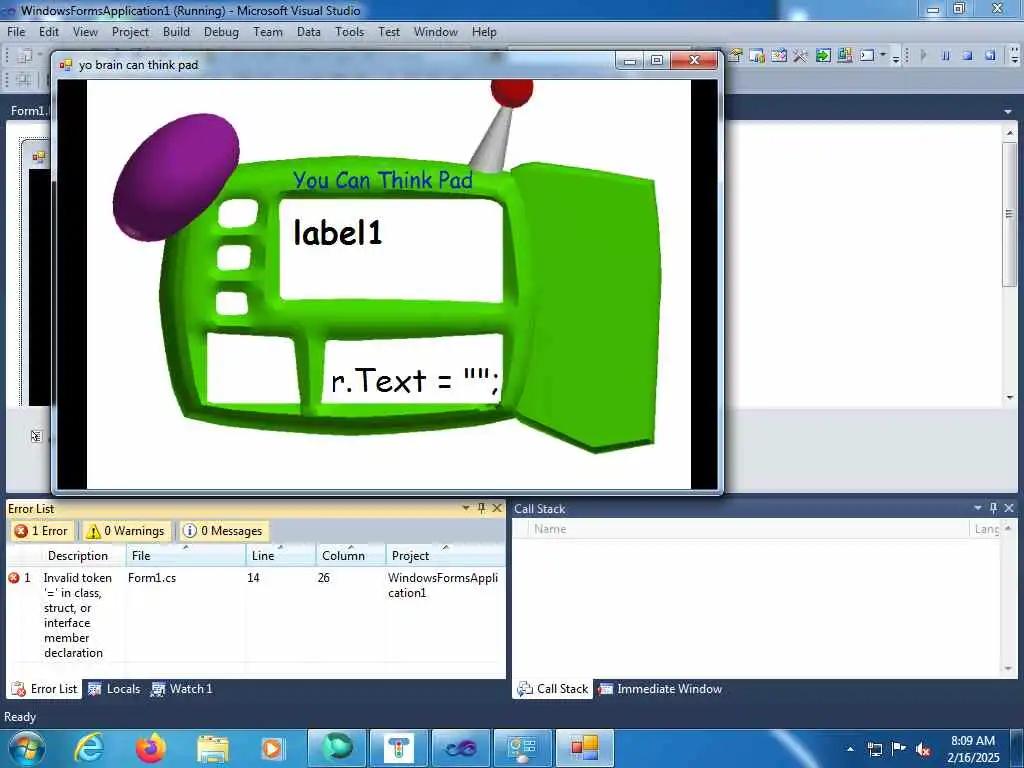Open the Window menu
Viewport: 1024px width, 768px height.
pos(436,31)
